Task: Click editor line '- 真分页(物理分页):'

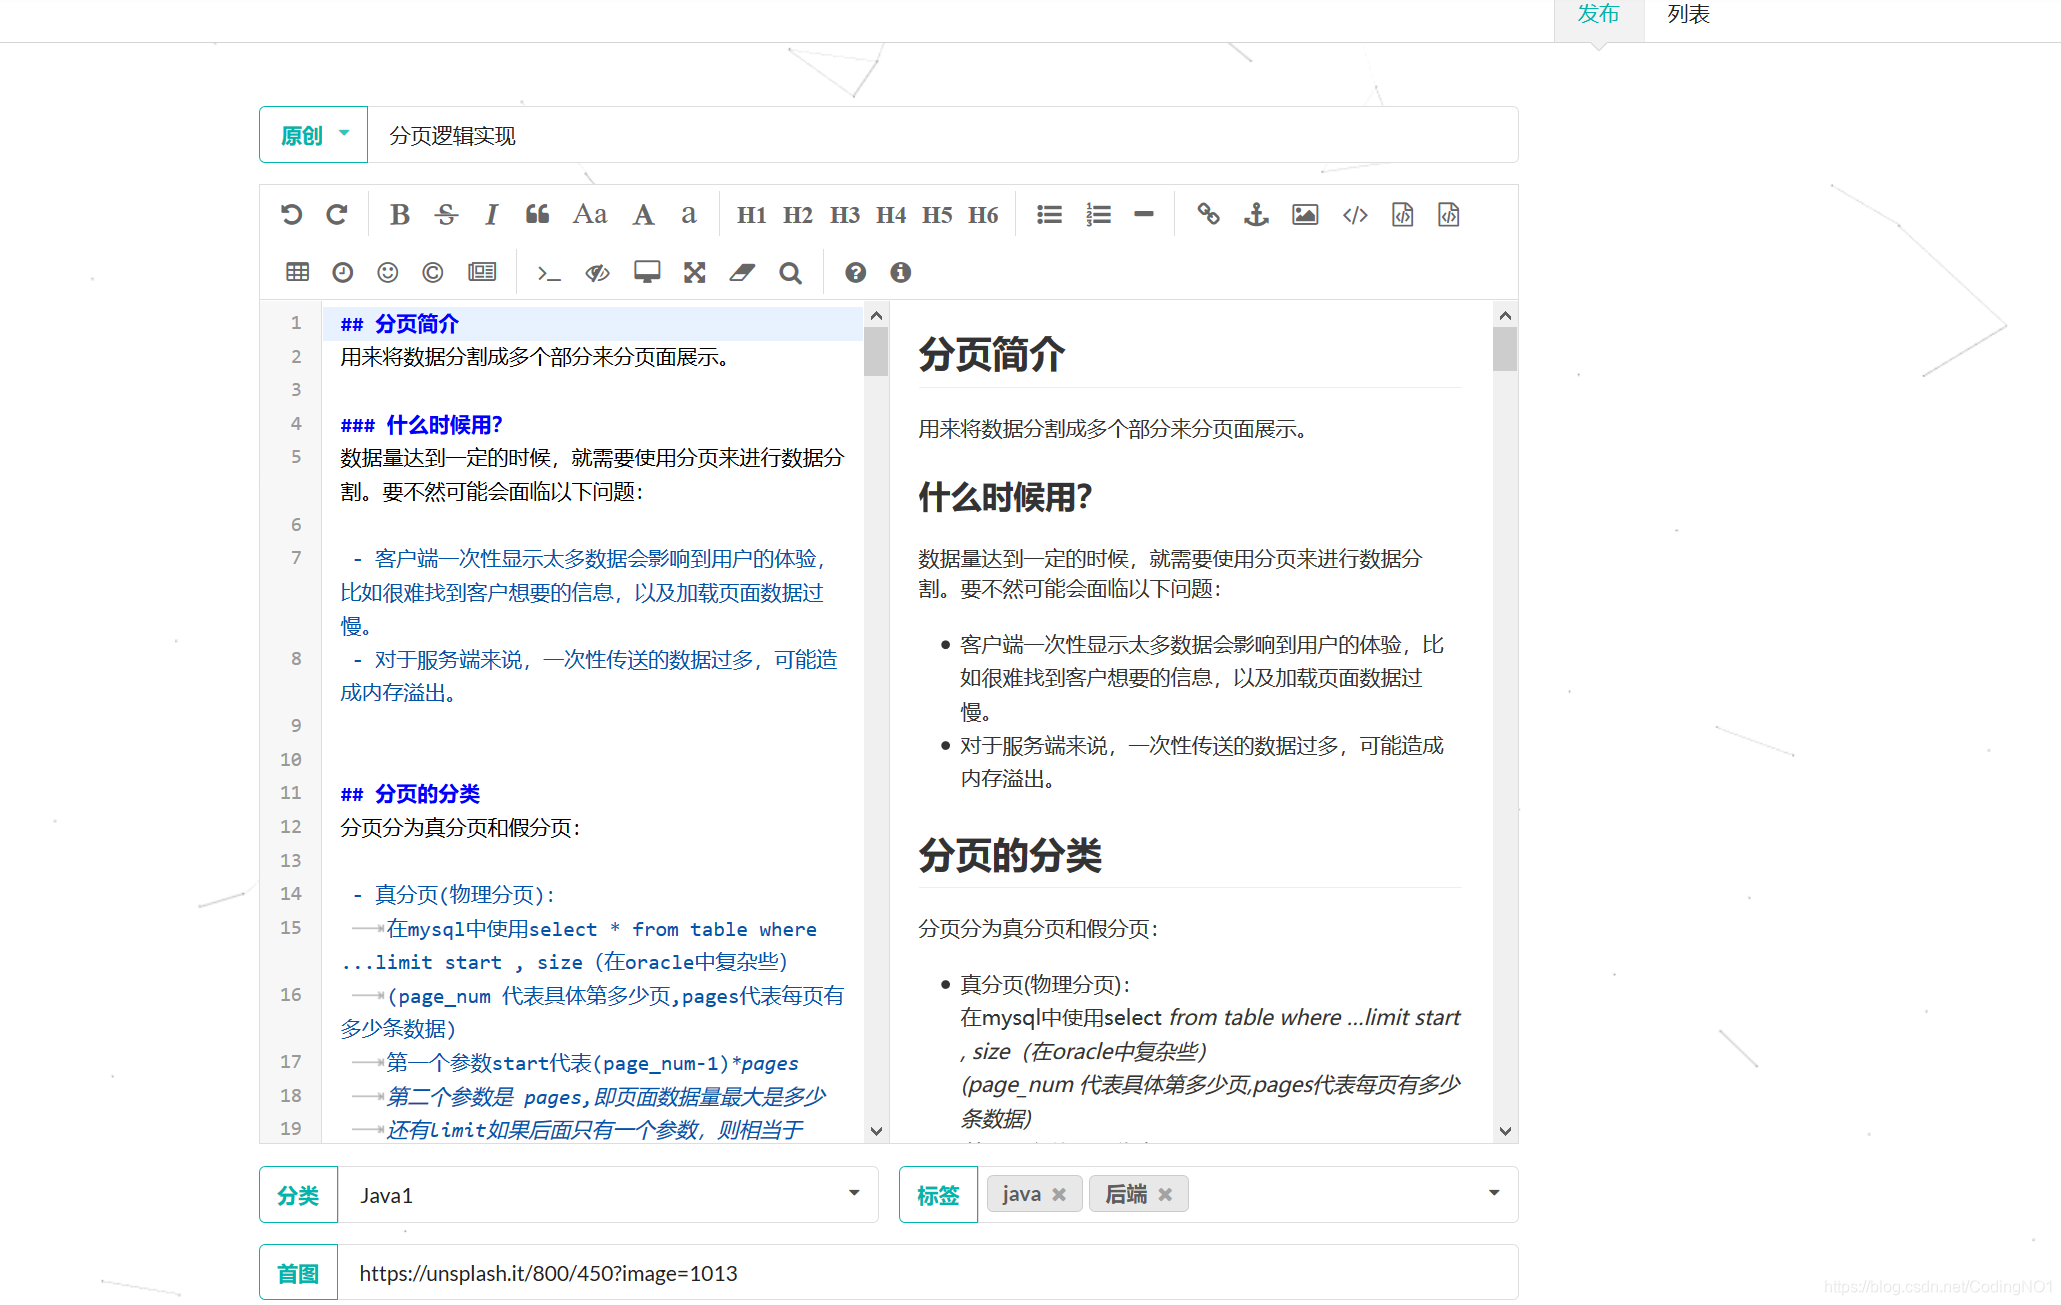Action: [x=454, y=895]
